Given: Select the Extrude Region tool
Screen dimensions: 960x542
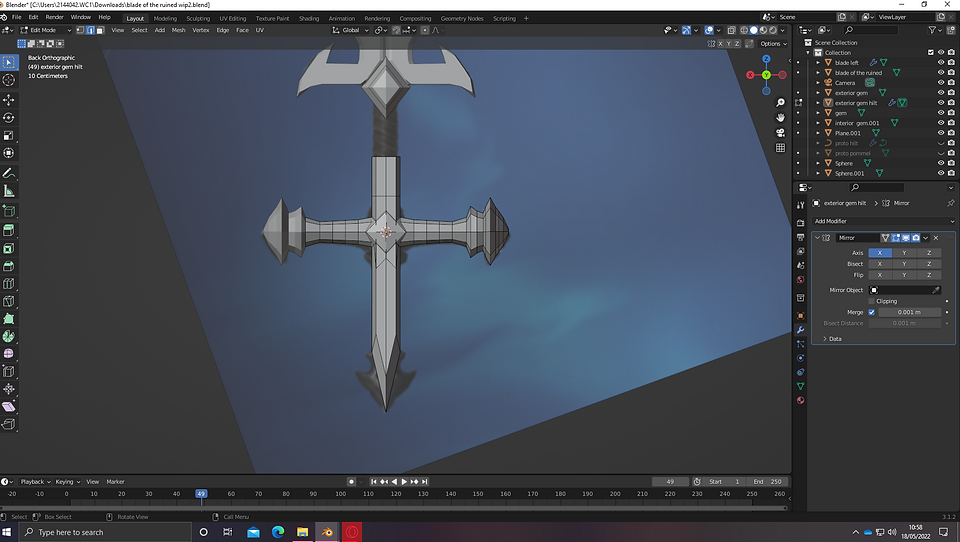Looking at the screenshot, I should coord(9,231).
